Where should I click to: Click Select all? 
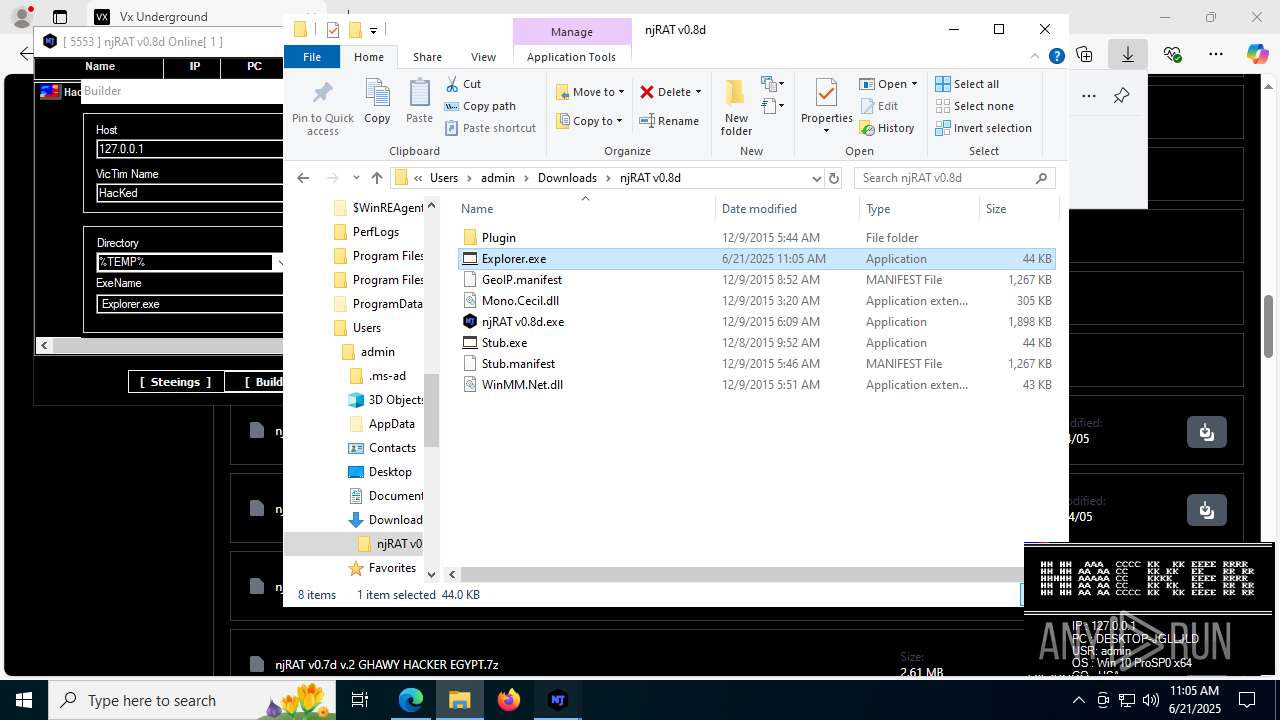point(967,84)
